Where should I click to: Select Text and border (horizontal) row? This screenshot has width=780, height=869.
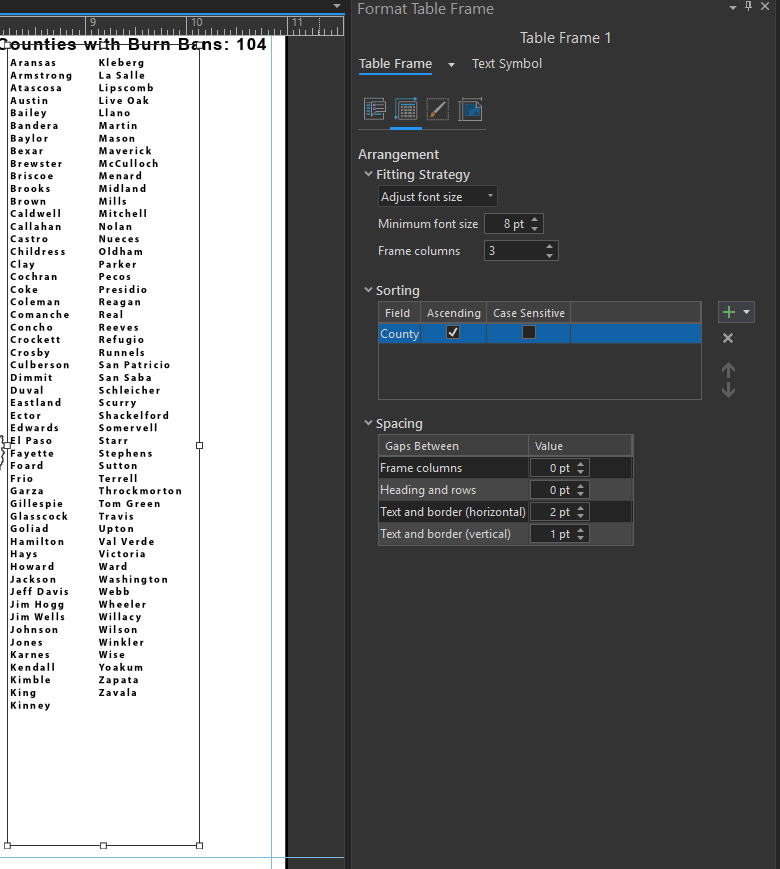505,512
